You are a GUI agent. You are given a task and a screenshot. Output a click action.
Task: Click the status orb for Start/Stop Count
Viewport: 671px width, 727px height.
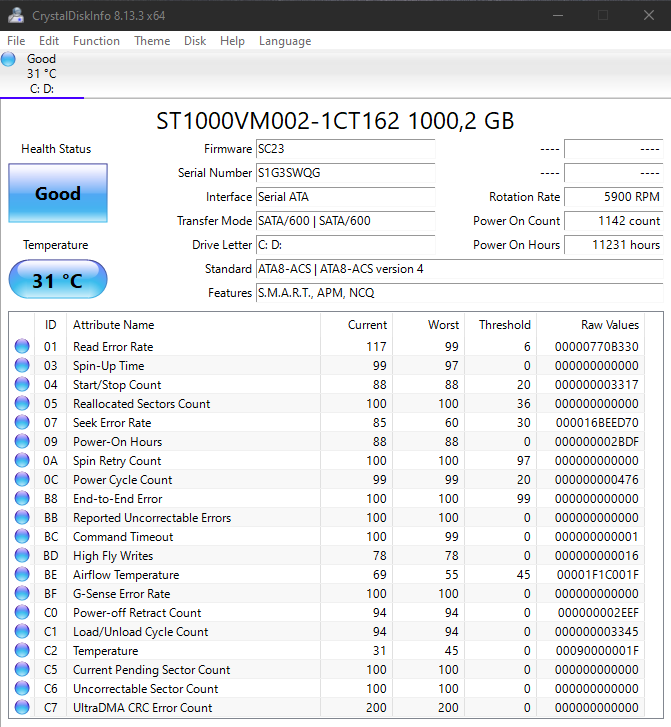point(22,384)
